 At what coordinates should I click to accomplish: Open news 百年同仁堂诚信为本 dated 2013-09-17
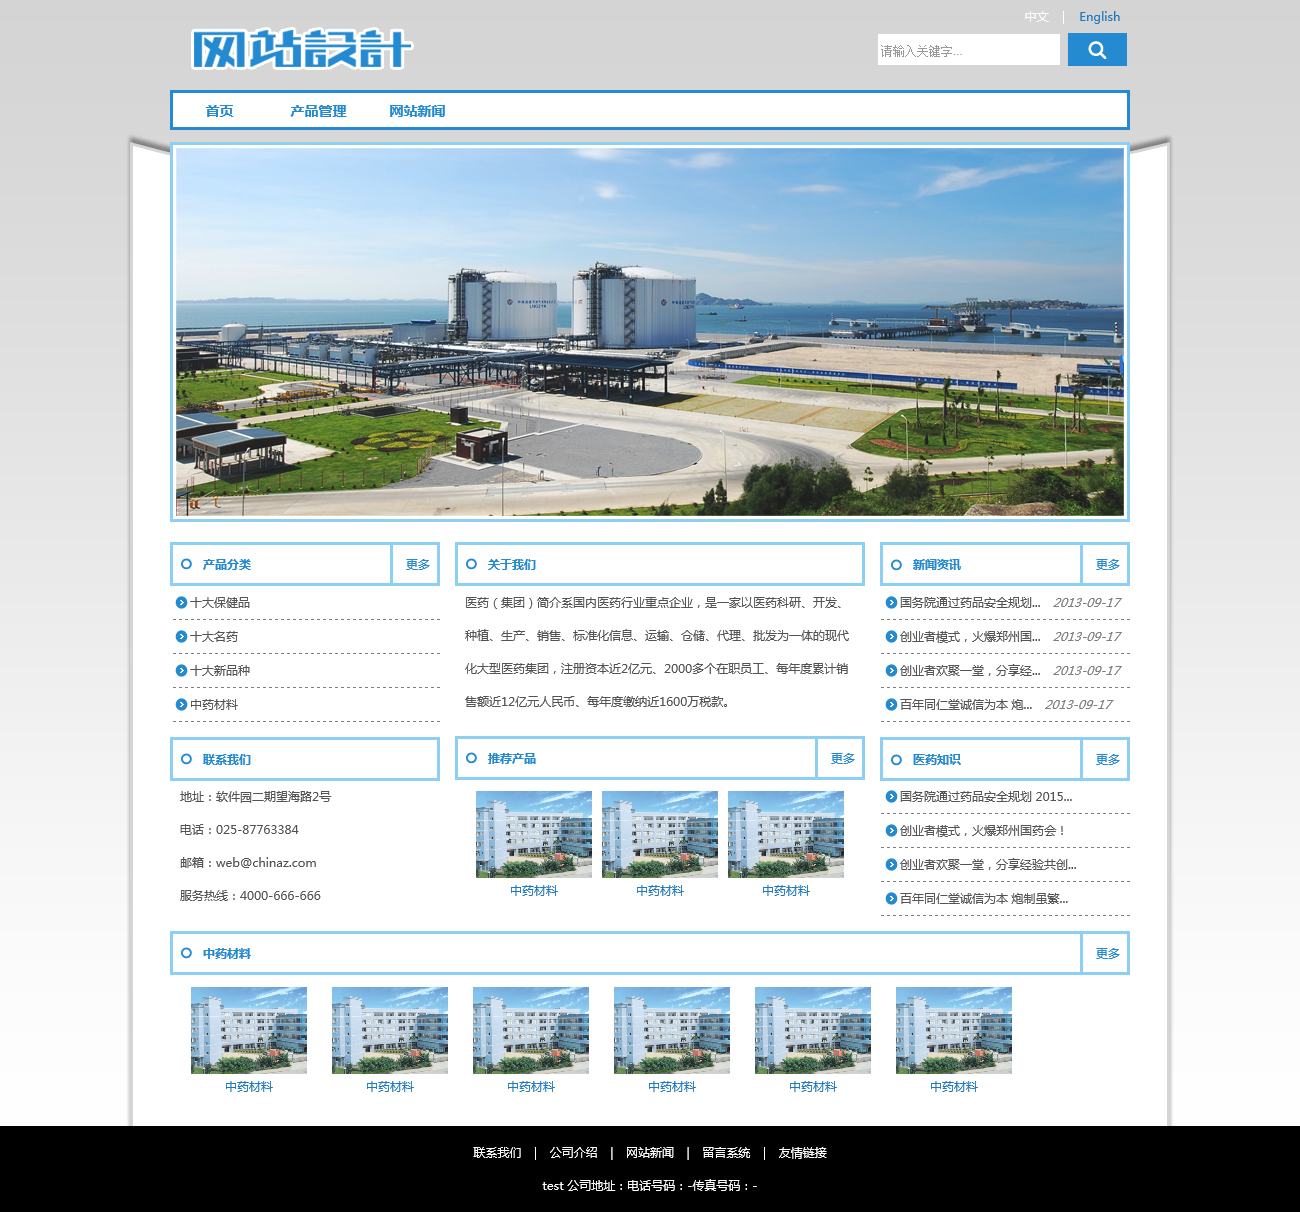point(965,704)
